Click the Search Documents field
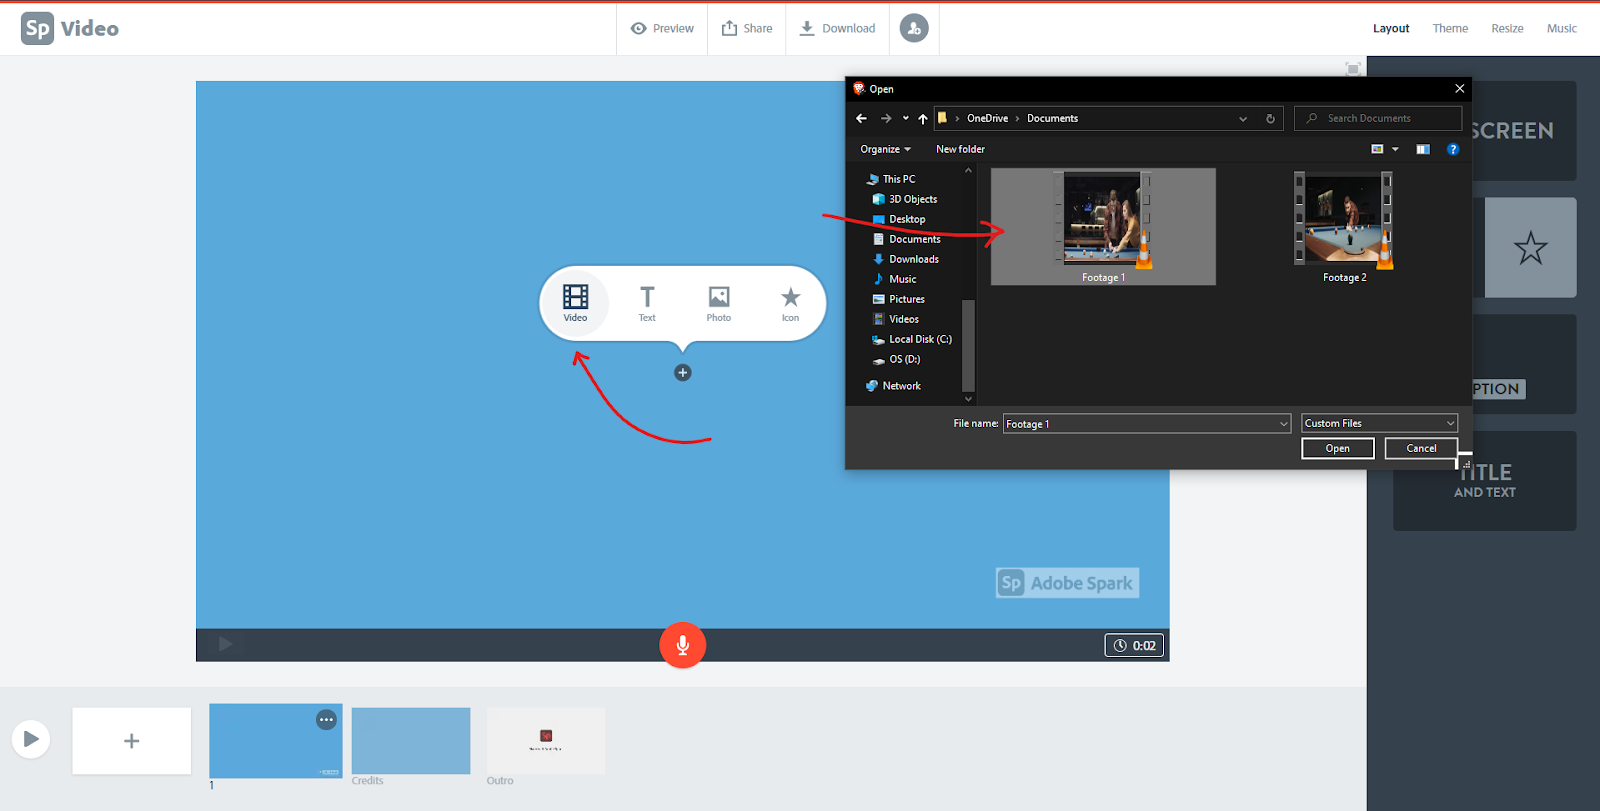 [1378, 118]
